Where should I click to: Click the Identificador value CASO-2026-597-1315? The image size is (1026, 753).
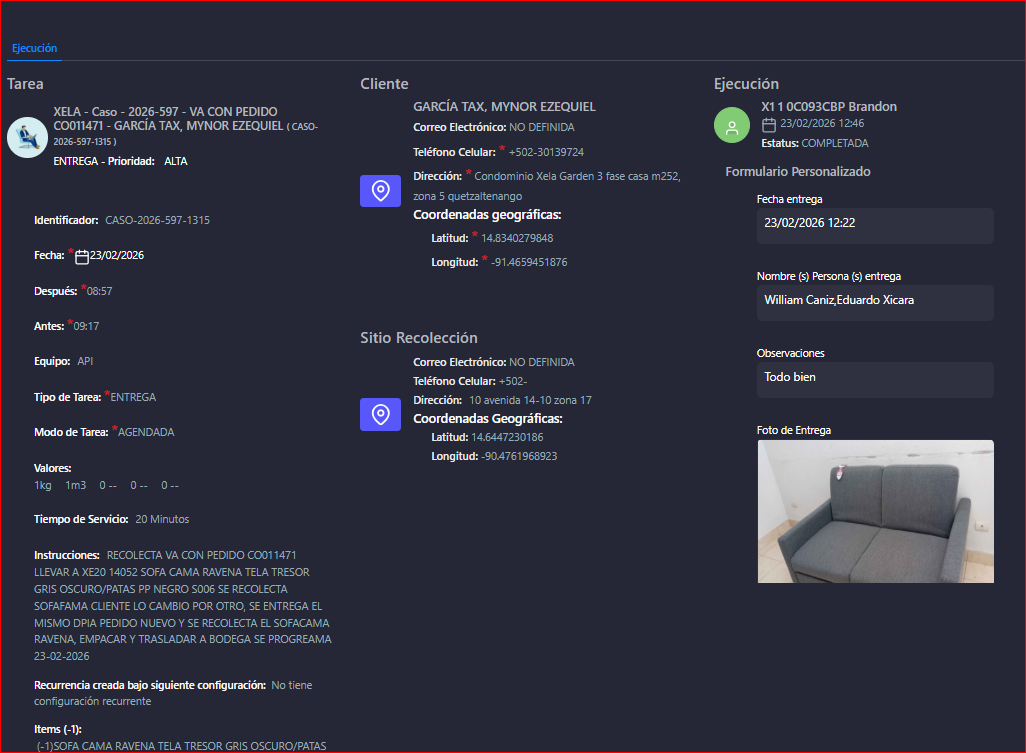point(157,220)
